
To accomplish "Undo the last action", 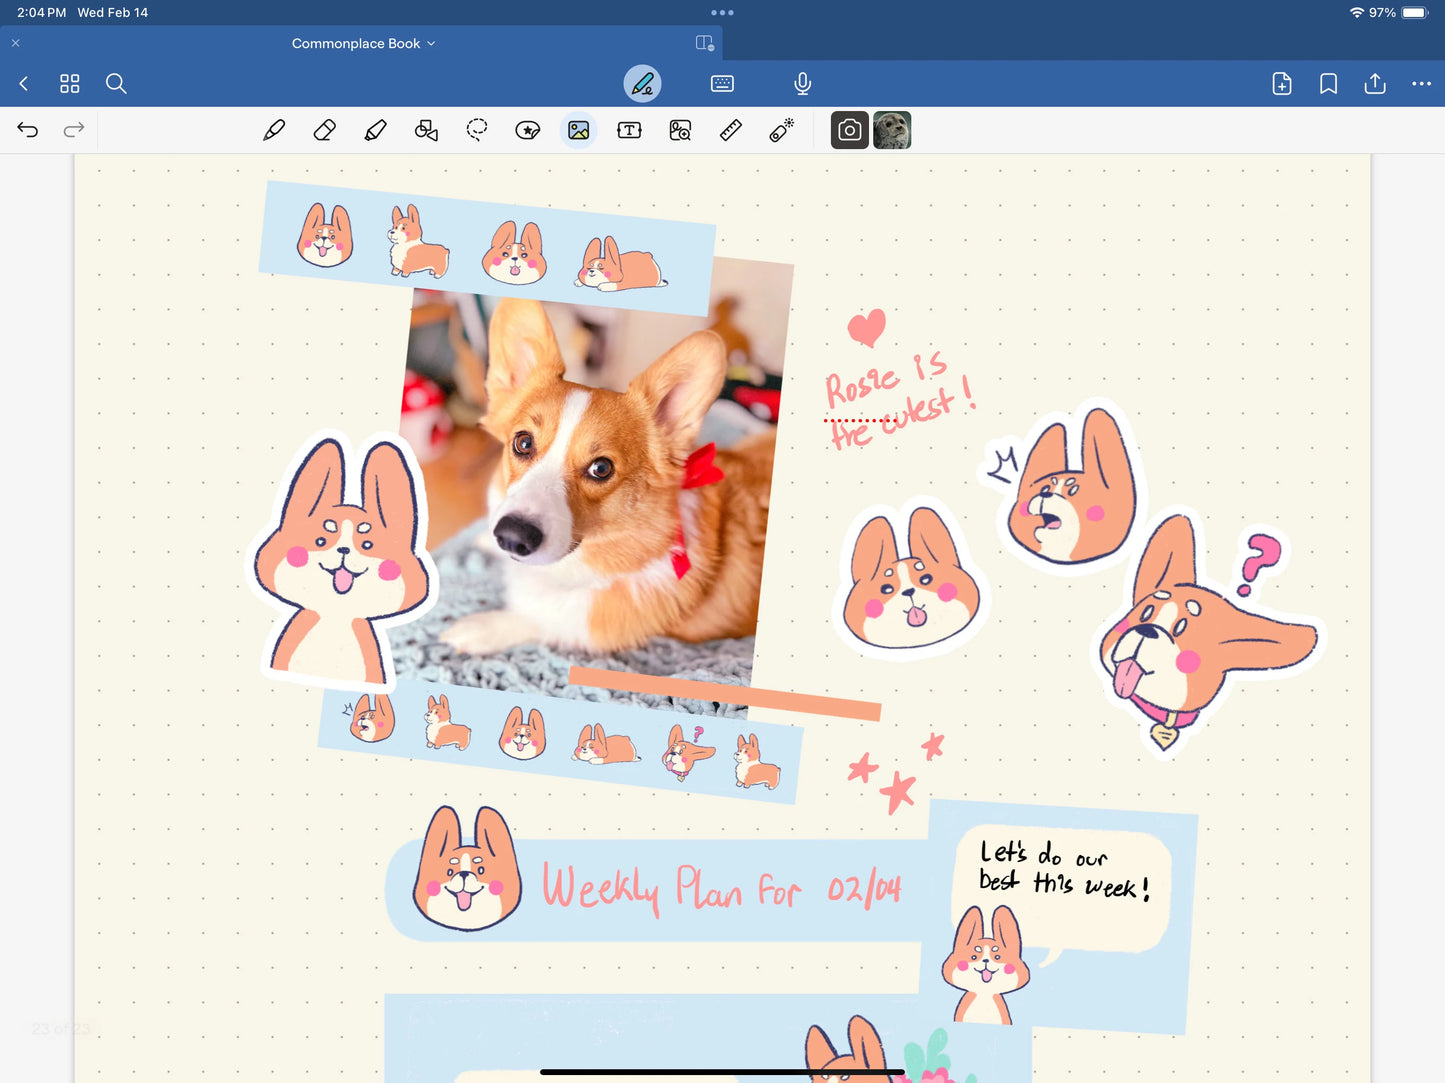I will [28, 130].
